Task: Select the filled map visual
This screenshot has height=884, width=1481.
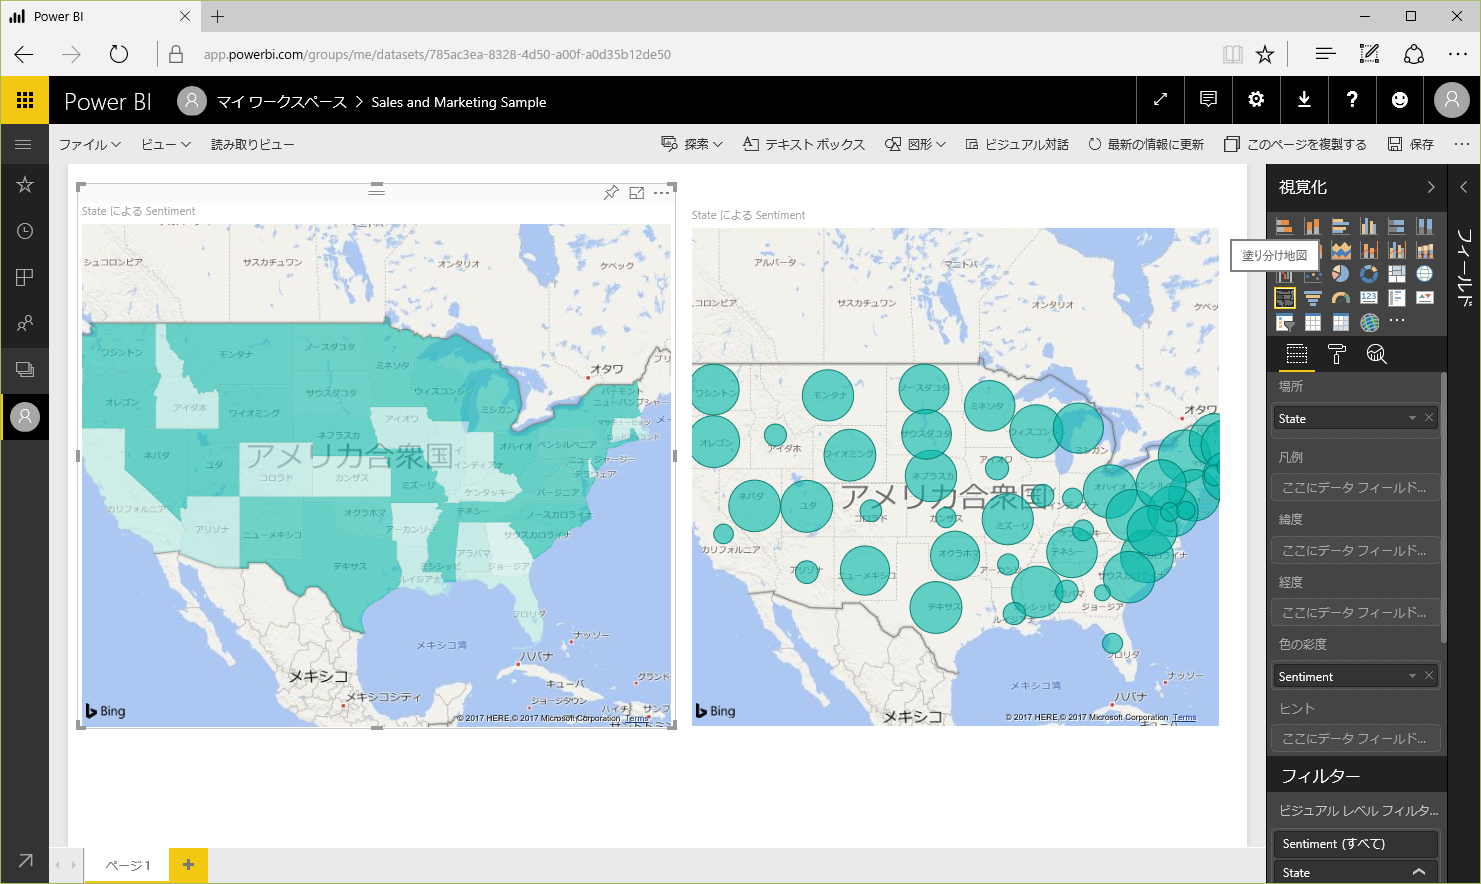Action: click(1285, 298)
